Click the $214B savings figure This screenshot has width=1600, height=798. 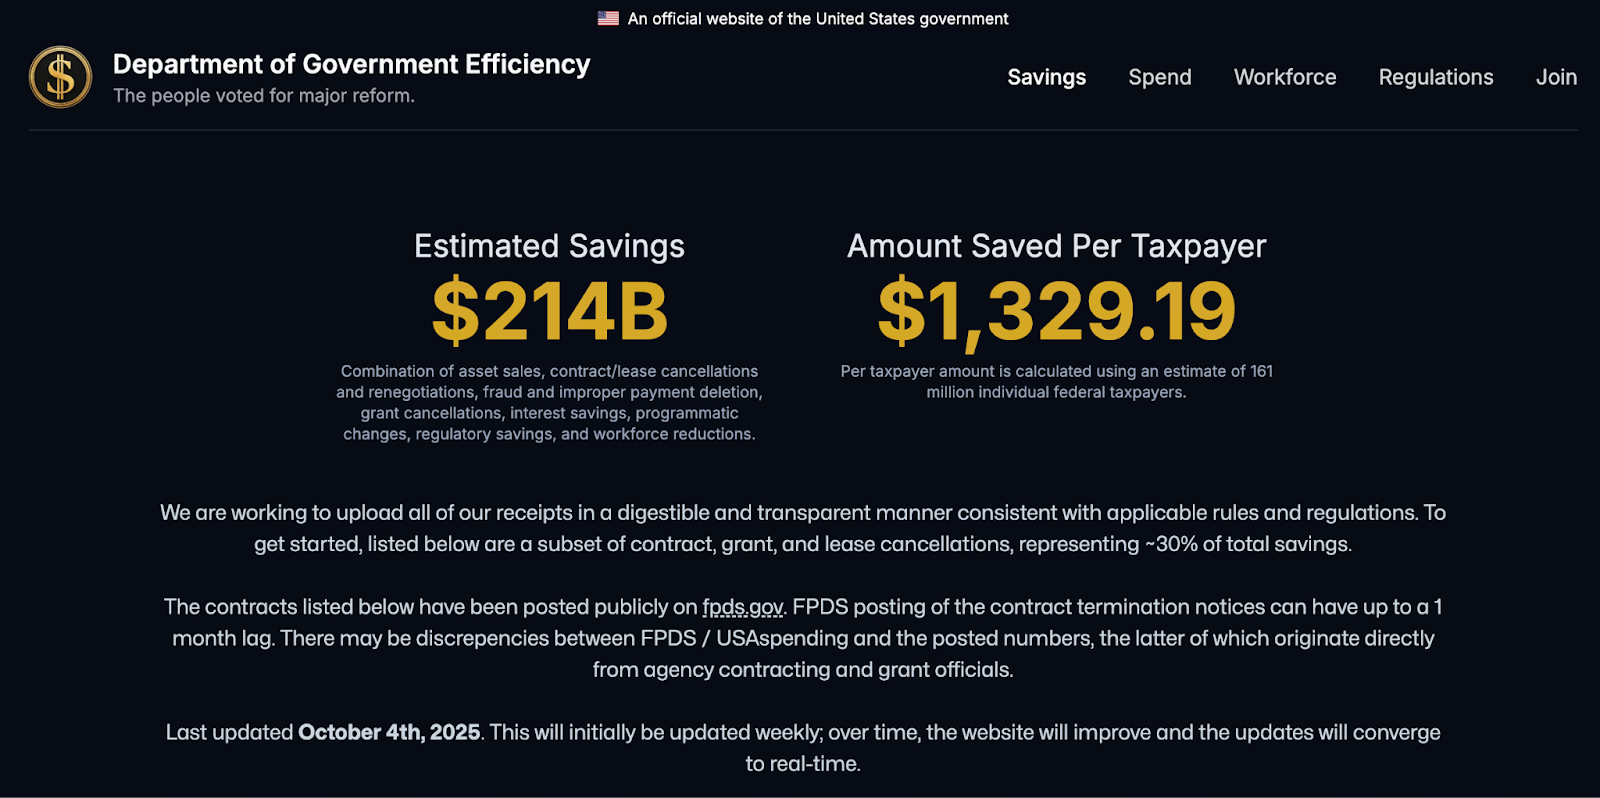click(x=549, y=312)
